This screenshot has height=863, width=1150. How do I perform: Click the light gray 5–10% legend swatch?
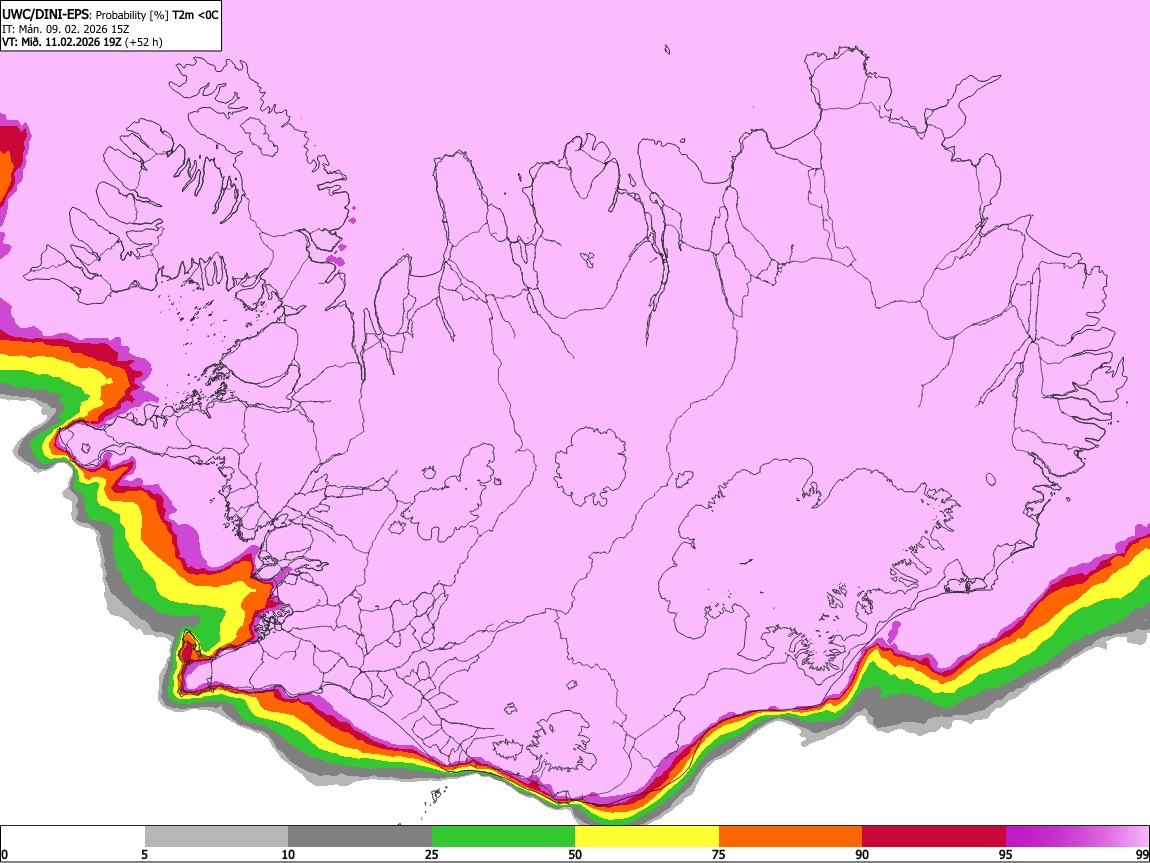coord(216,836)
